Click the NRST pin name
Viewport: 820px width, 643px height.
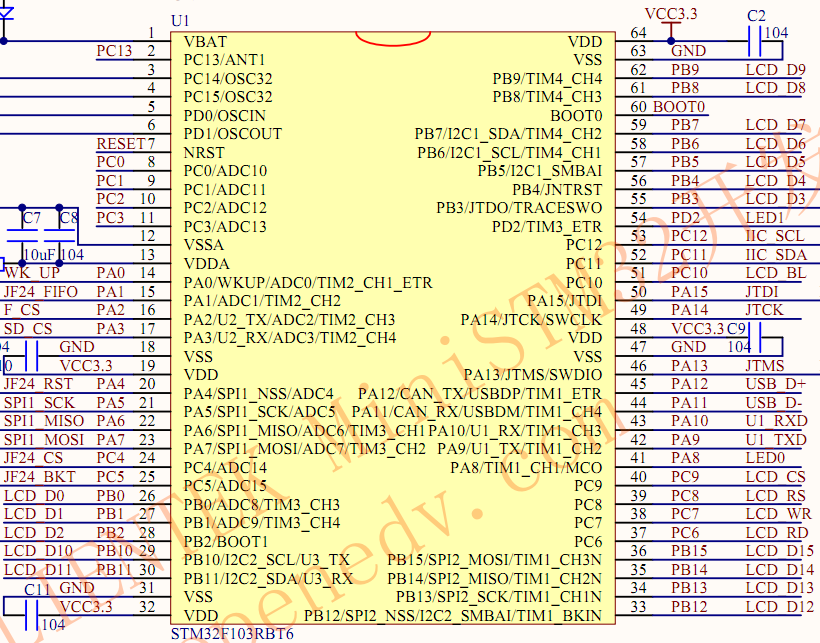pyautogui.click(x=204, y=153)
